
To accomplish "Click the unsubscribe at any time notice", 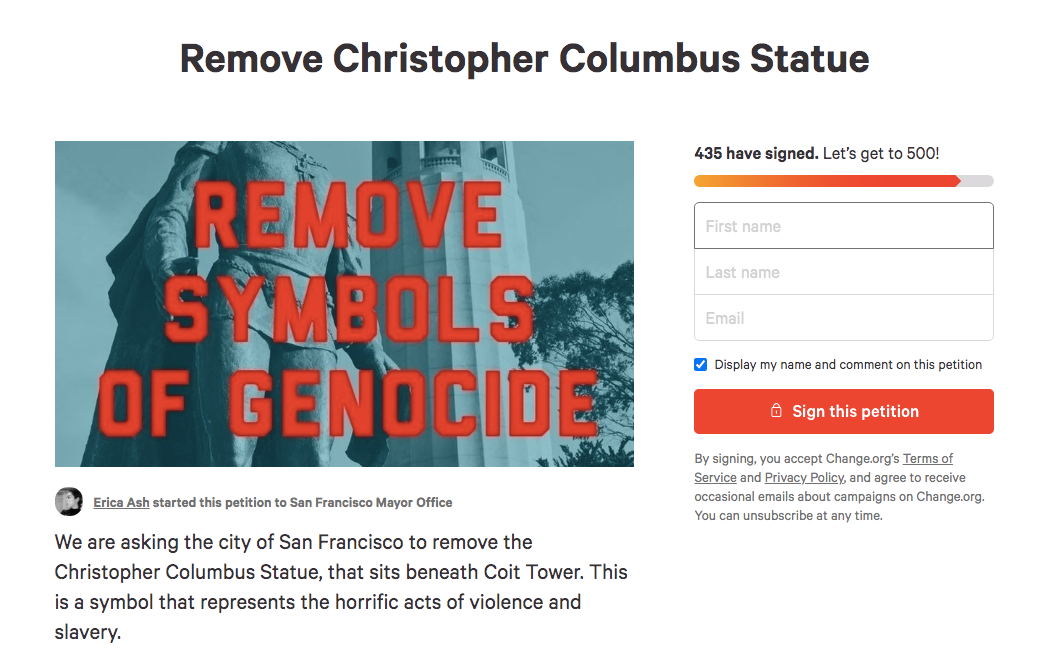I will pos(788,516).
